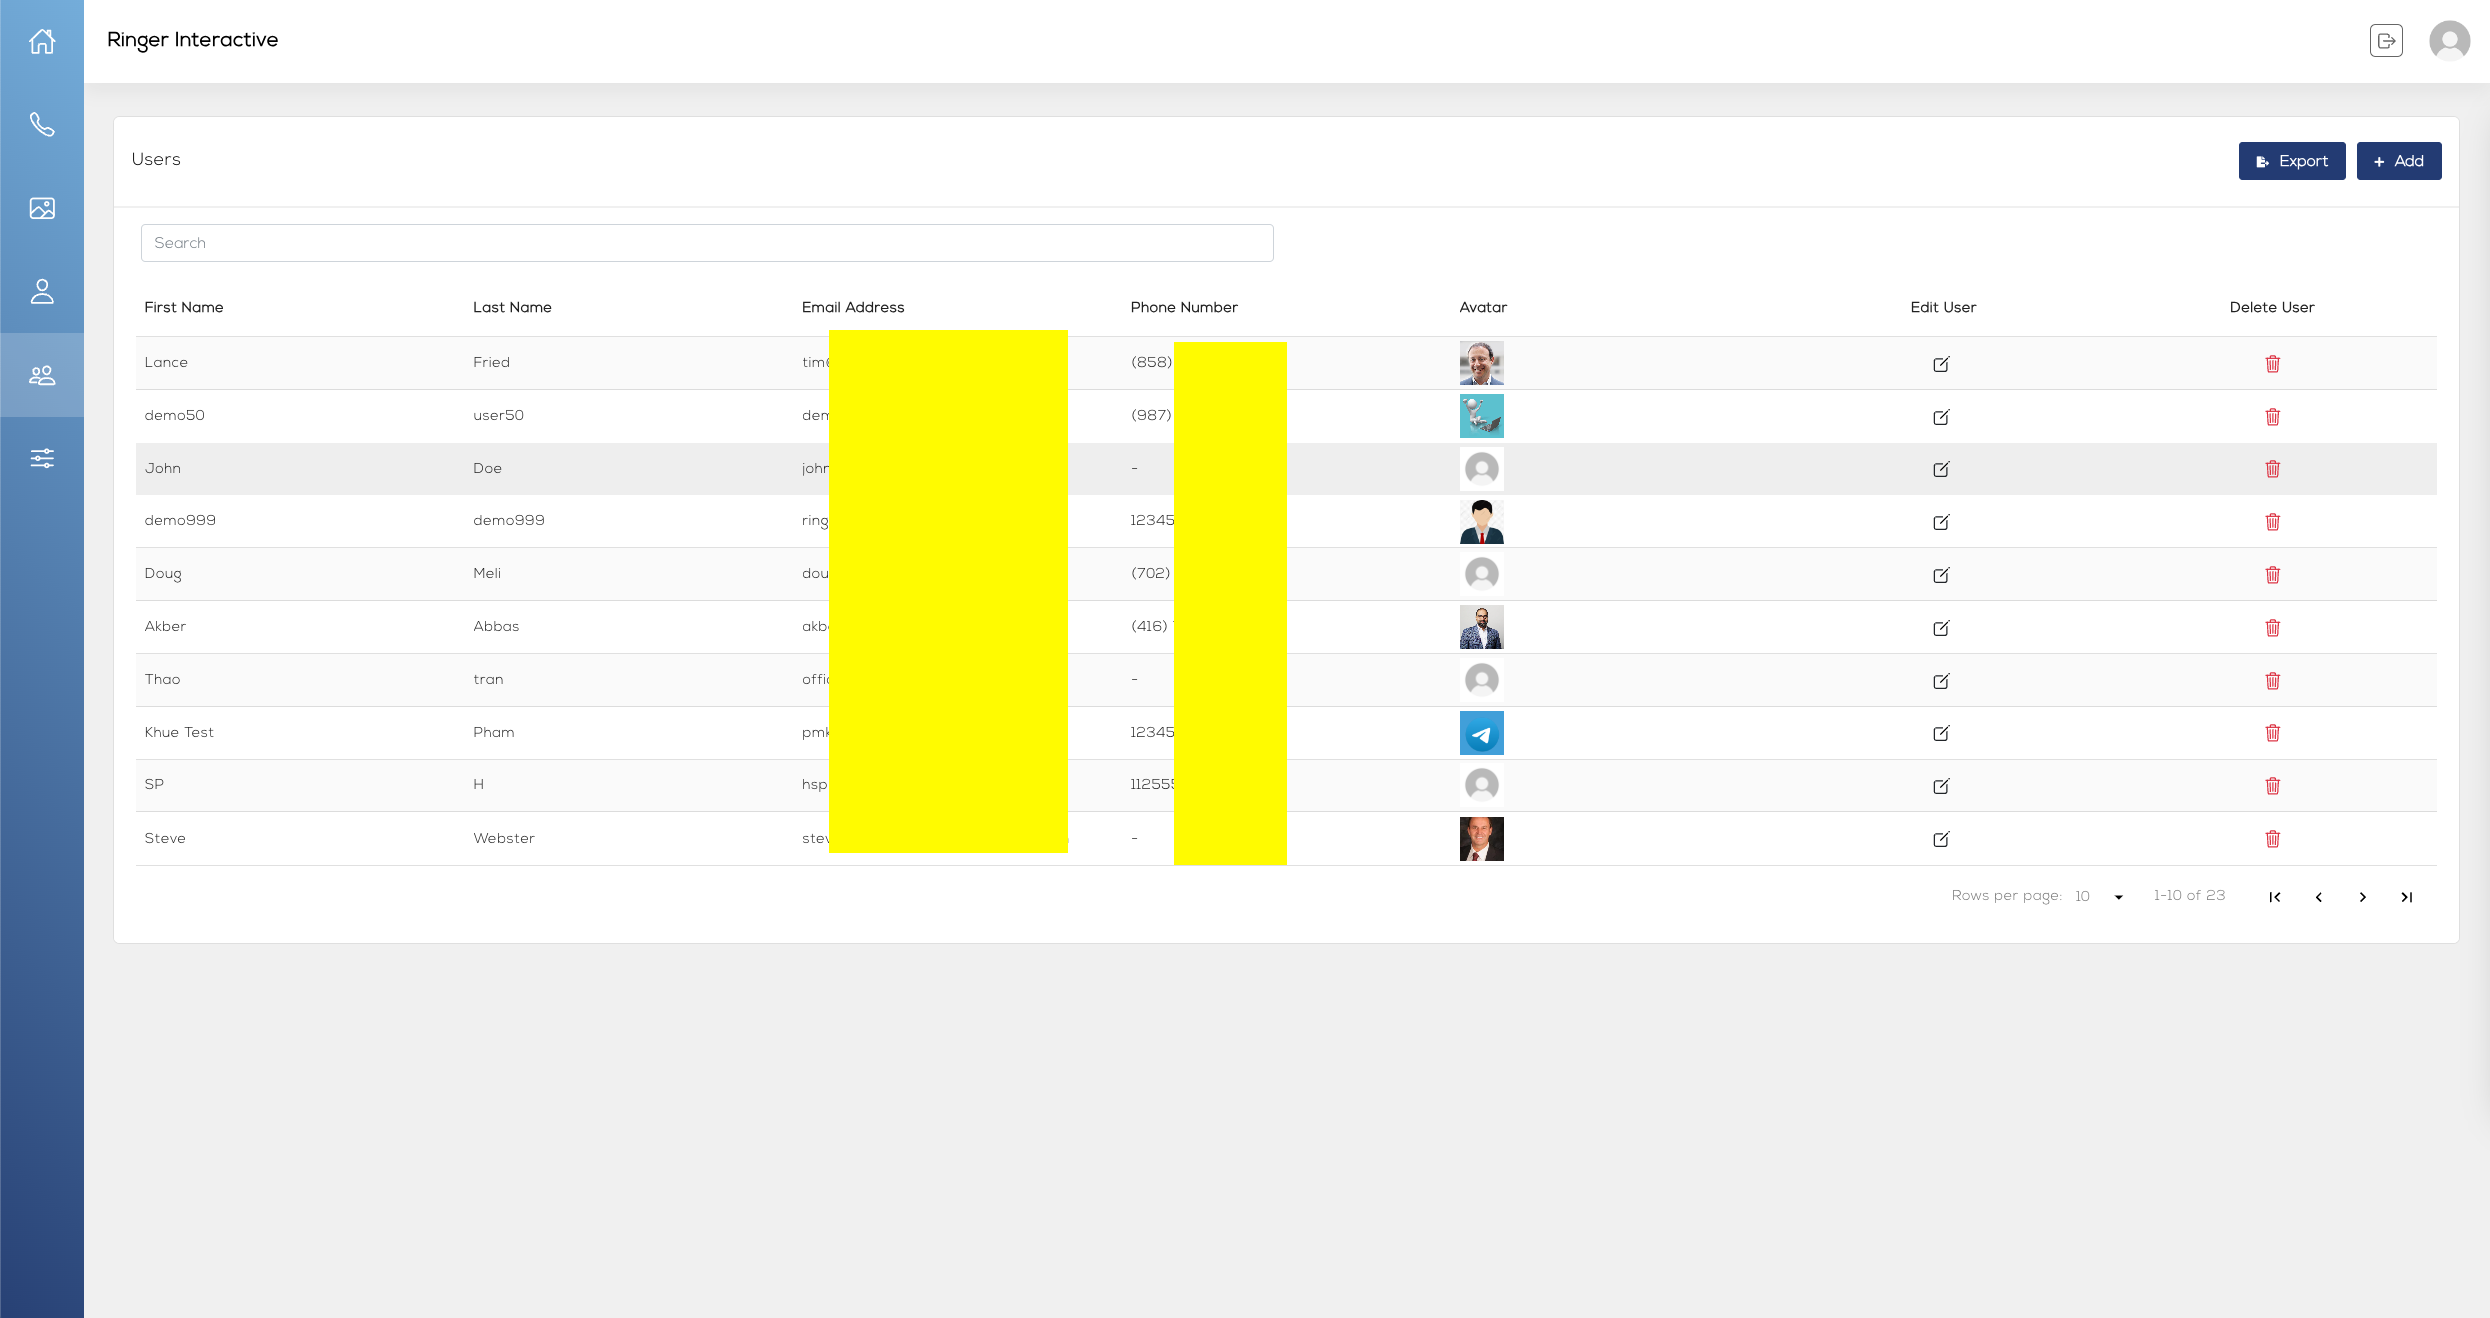Click the Search input field
The height and width of the screenshot is (1318, 2490).
pos(706,243)
